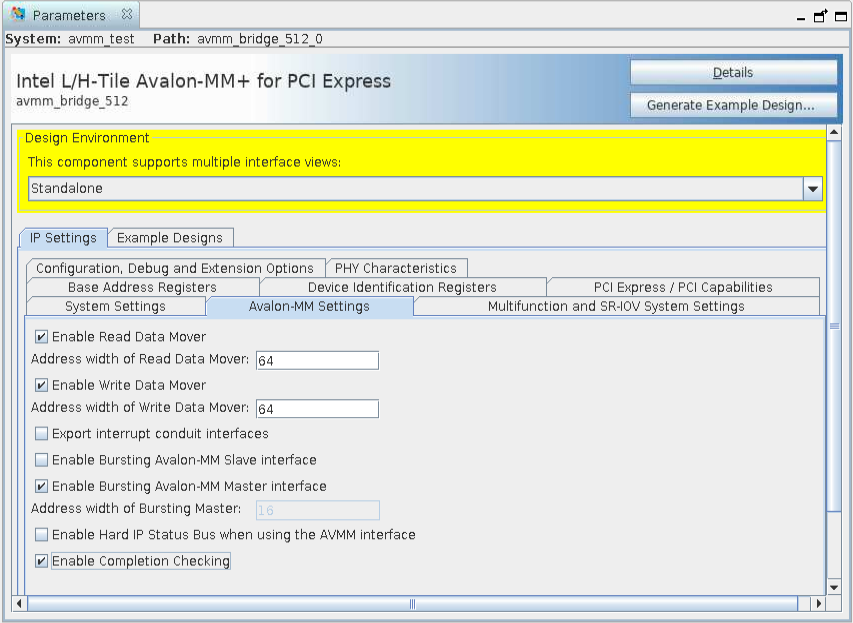Screen dimensions: 853x623
Task: Open Multifunction and SR-IOV System Settings tab
Action: click(616, 306)
